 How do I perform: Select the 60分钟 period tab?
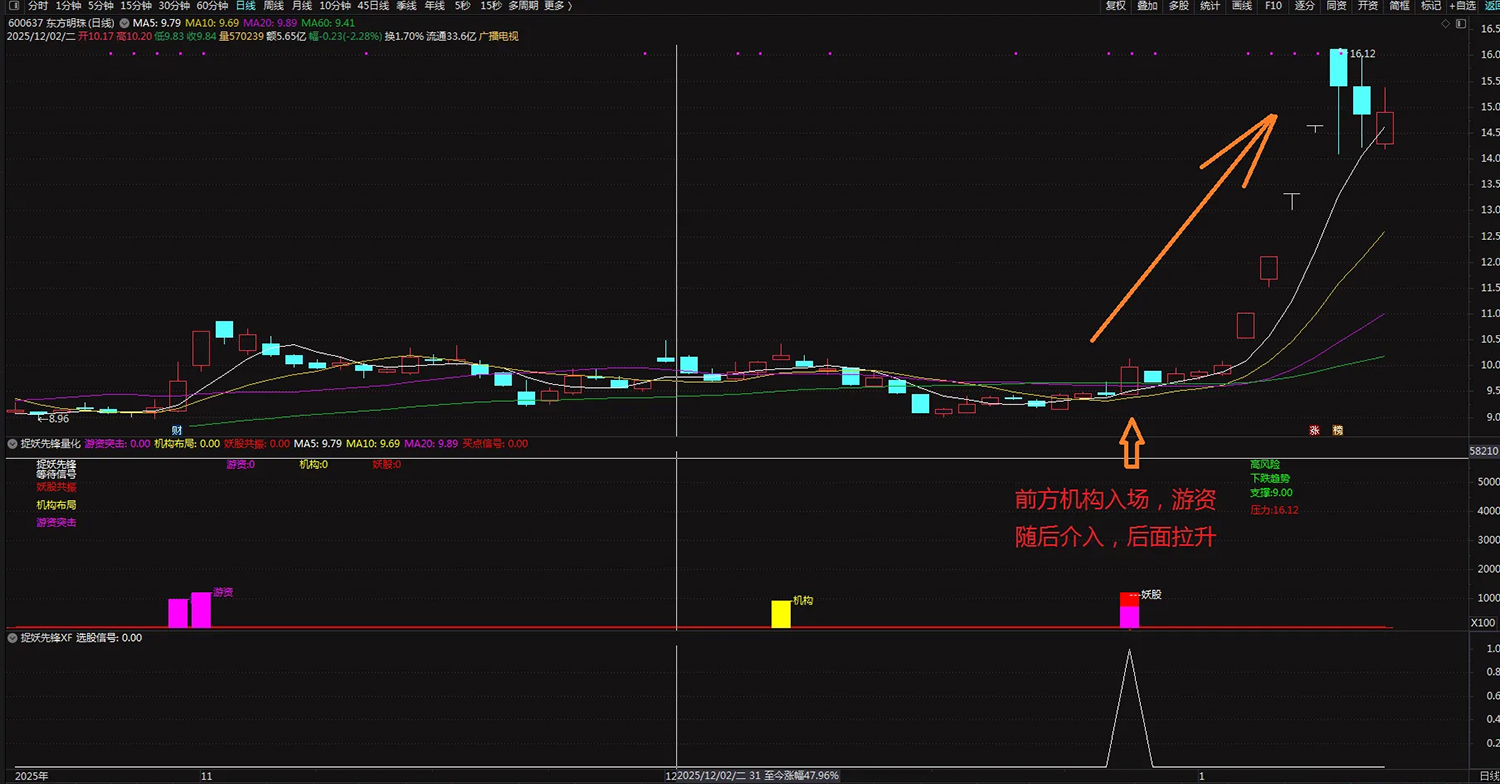[212, 6]
